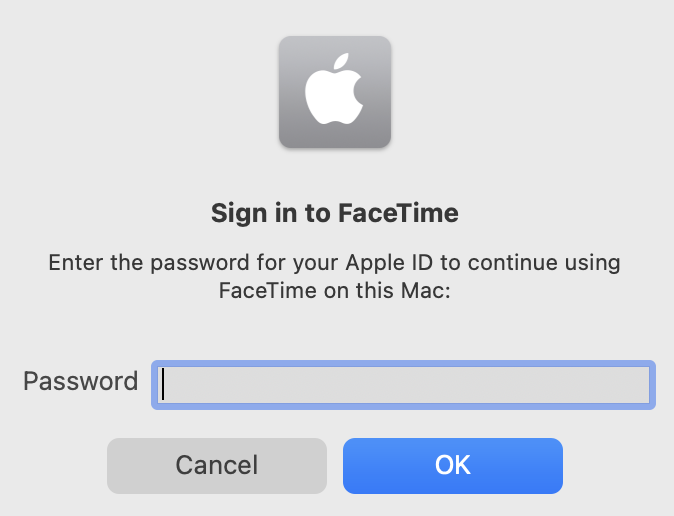Viewport: 674px width, 516px height.
Task: Click the "Enter the password" instruction text
Action: pyautogui.click(x=335, y=263)
